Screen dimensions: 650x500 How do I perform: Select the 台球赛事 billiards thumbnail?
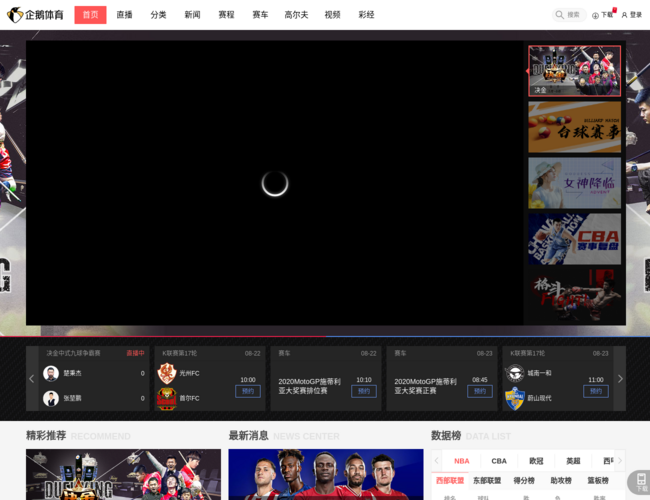point(574,127)
